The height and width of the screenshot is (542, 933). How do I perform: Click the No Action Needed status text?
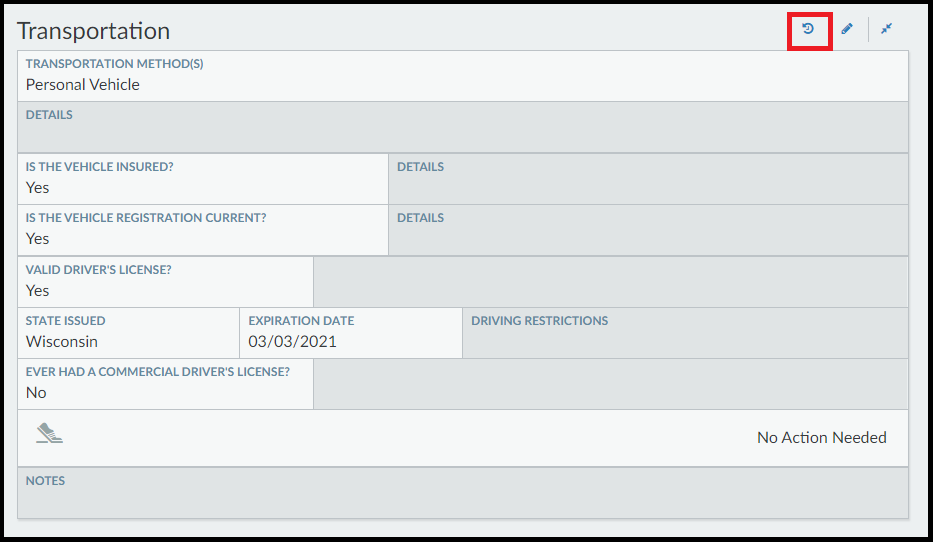(821, 438)
